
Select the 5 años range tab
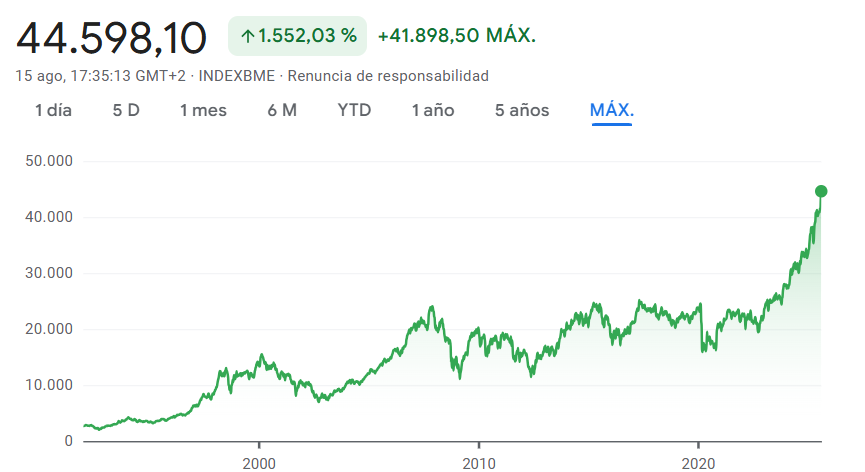(522, 110)
